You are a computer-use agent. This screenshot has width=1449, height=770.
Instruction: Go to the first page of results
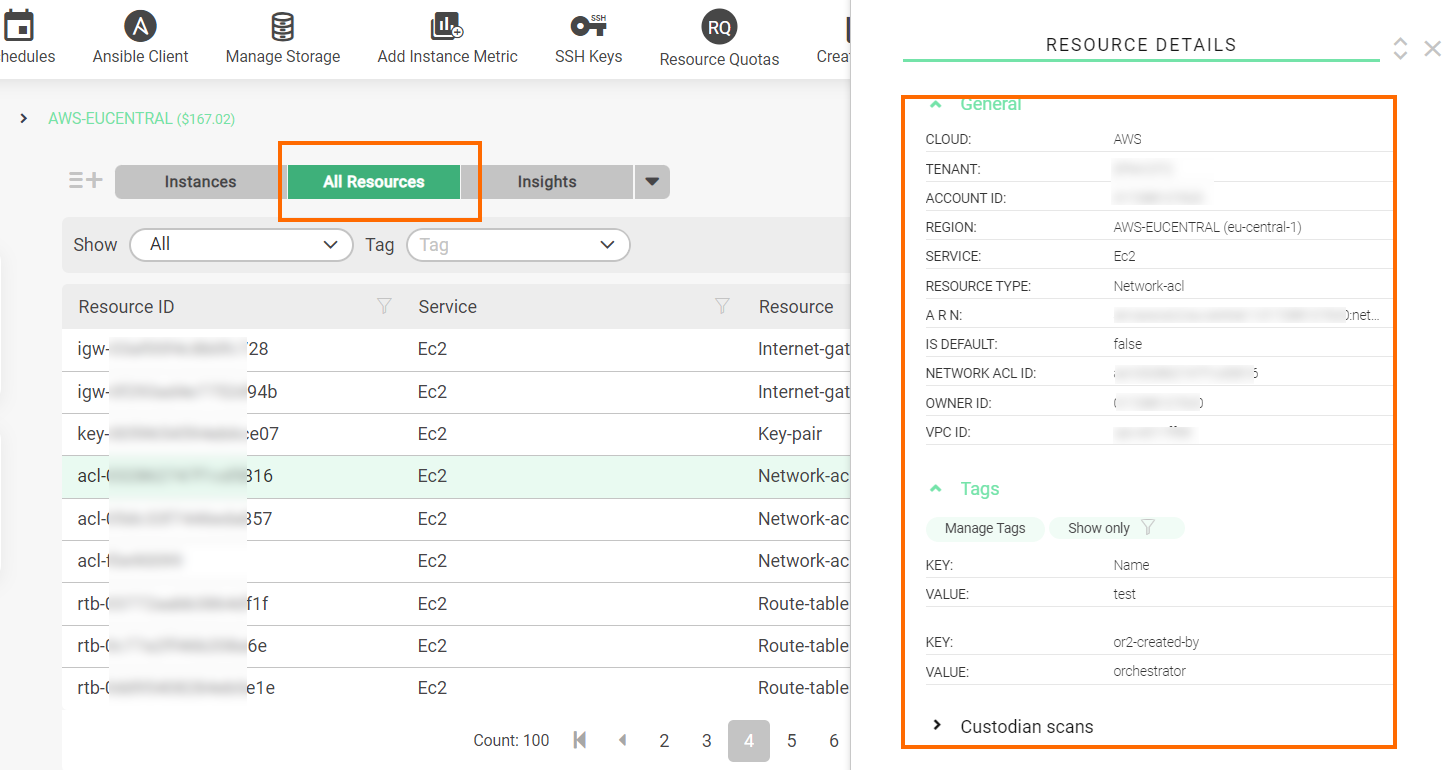tap(580, 741)
